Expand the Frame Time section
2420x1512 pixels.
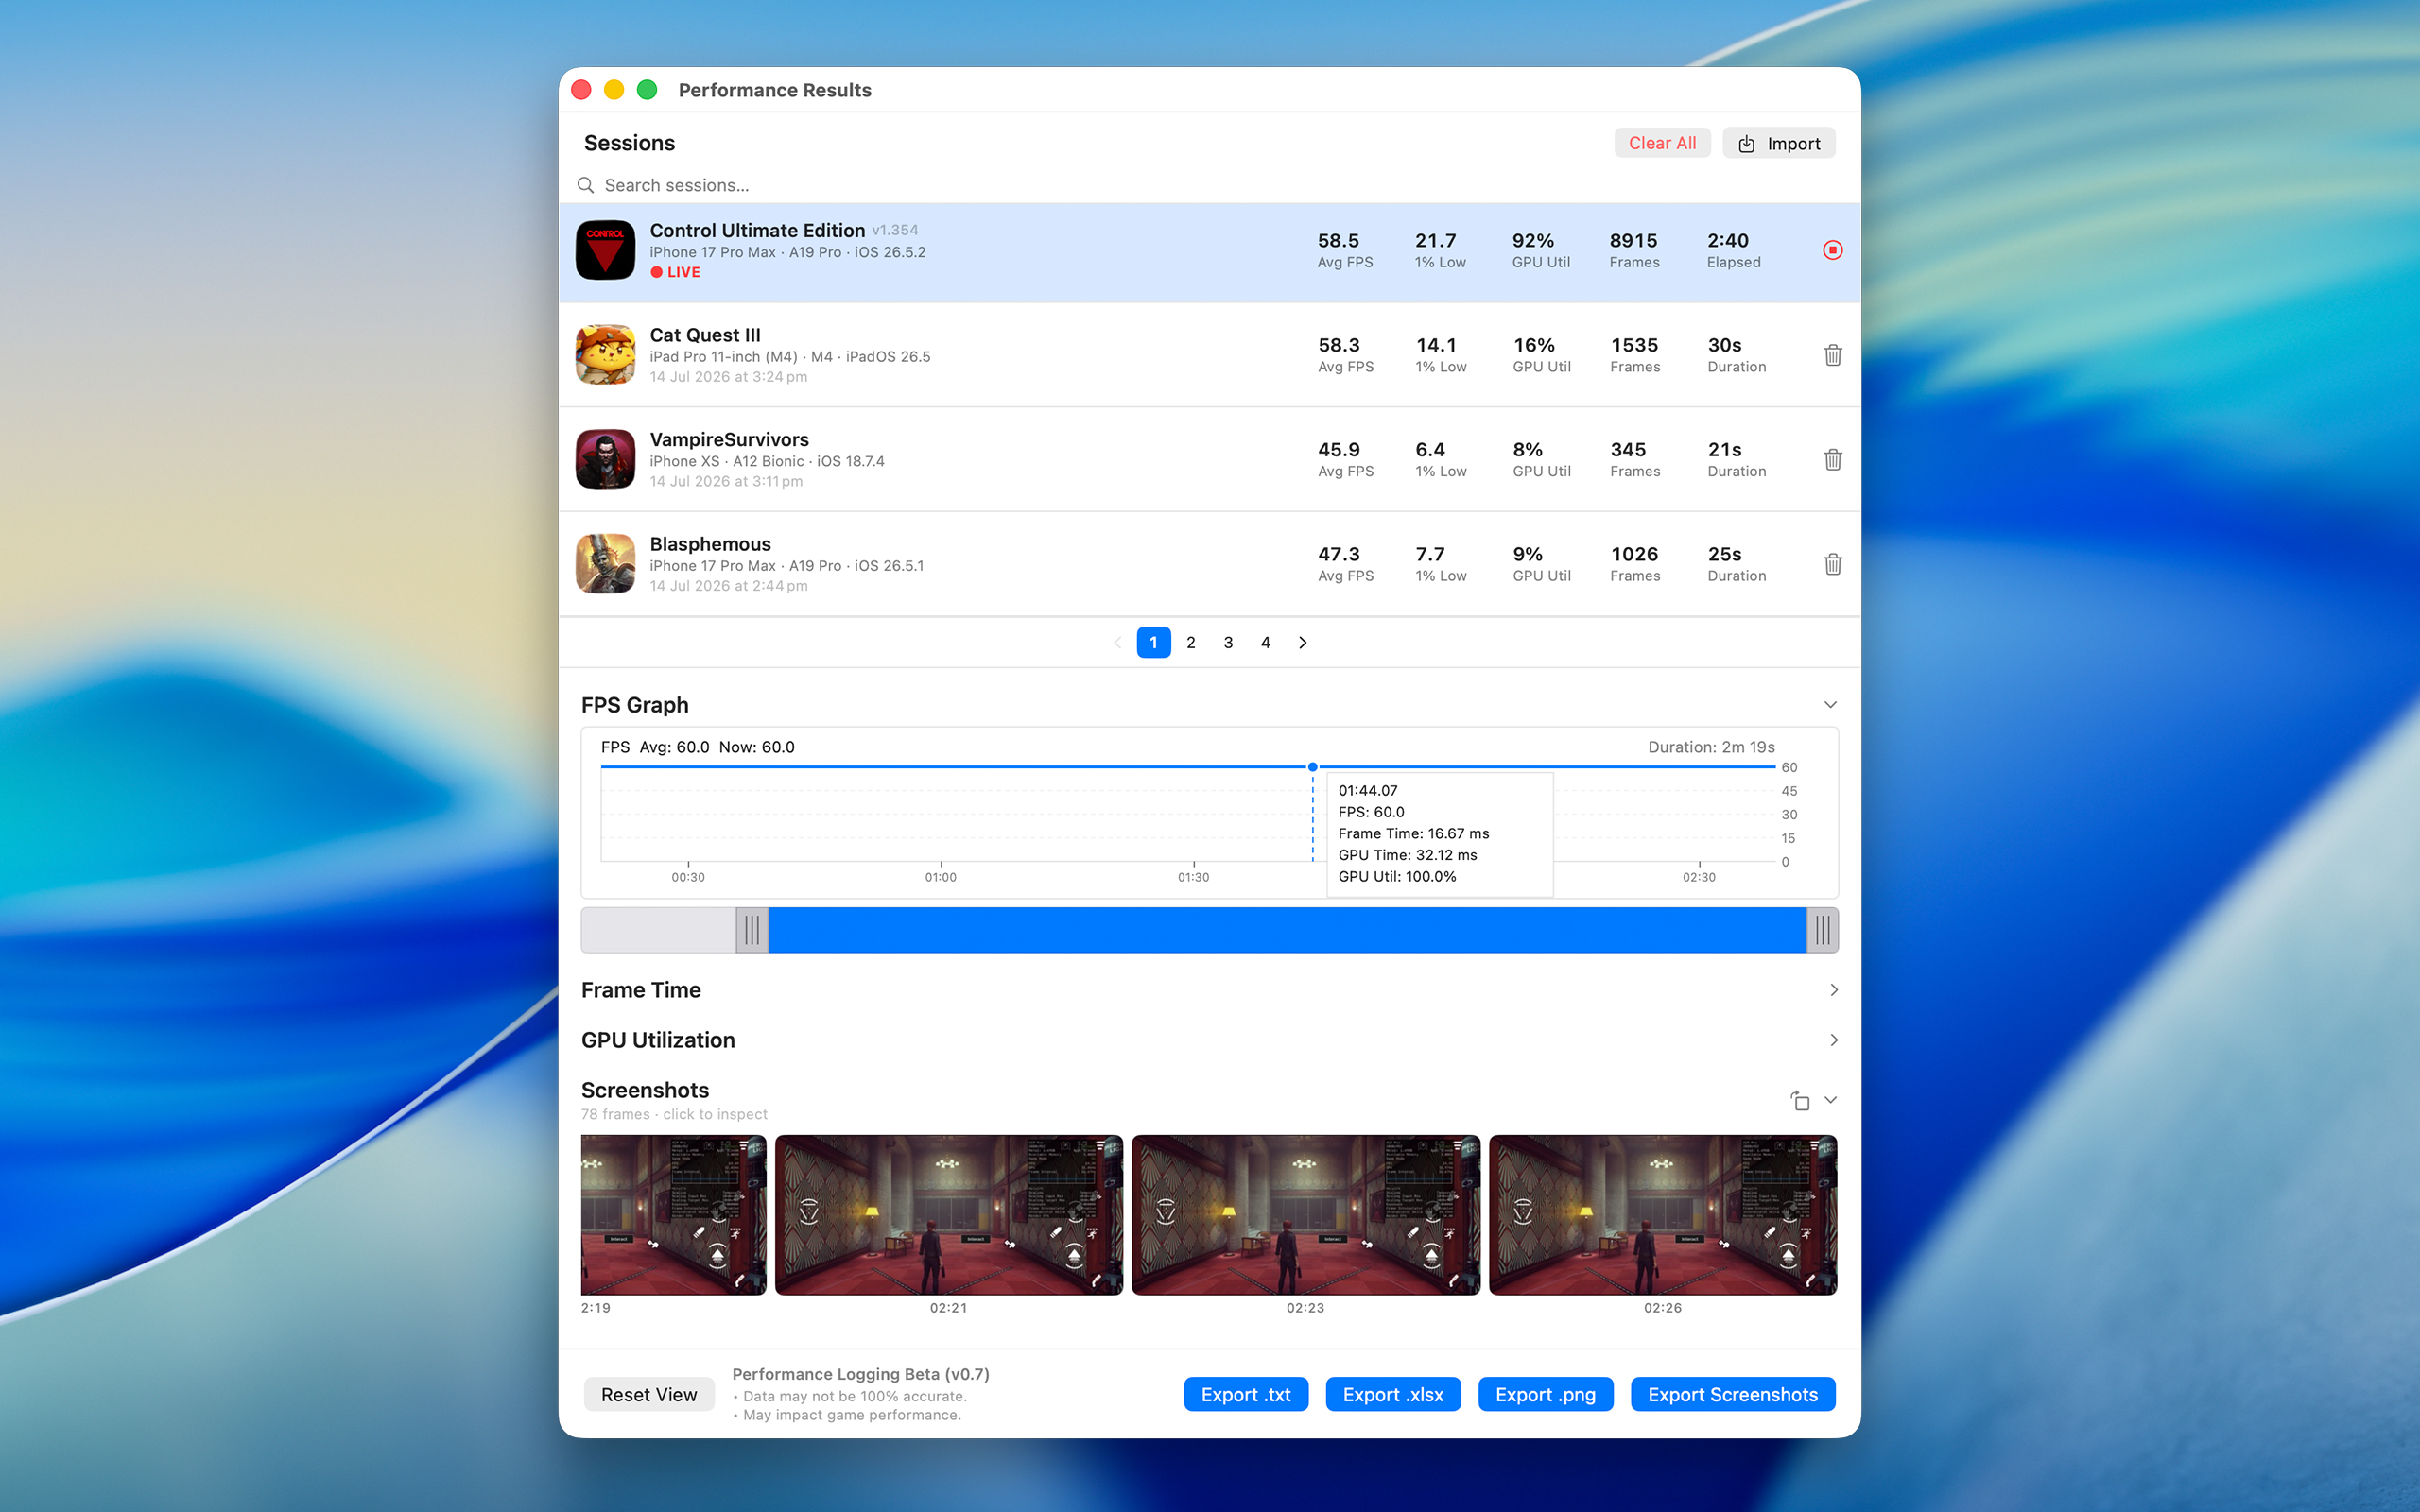[1833, 990]
